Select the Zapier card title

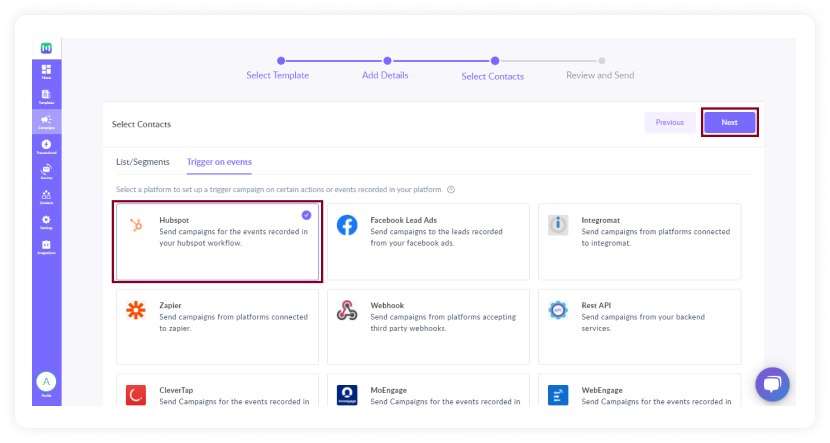point(170,305)
